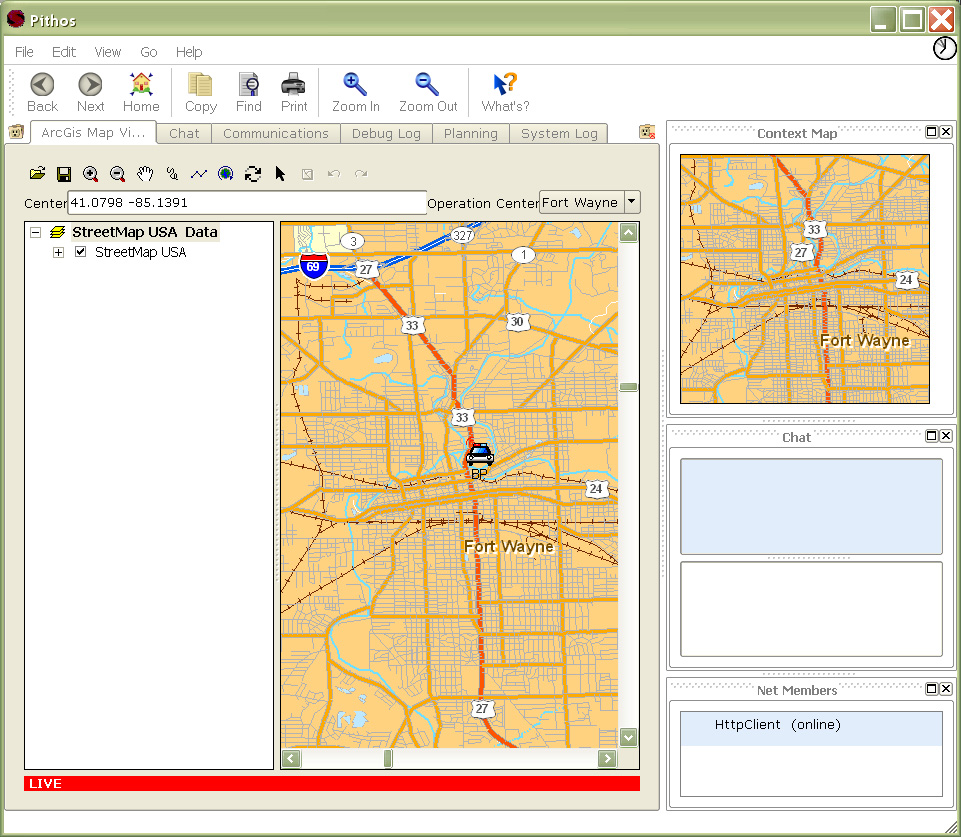Screen dimensions: 961x837
Task: Select the pan hand tool
Action: [145, 174]
